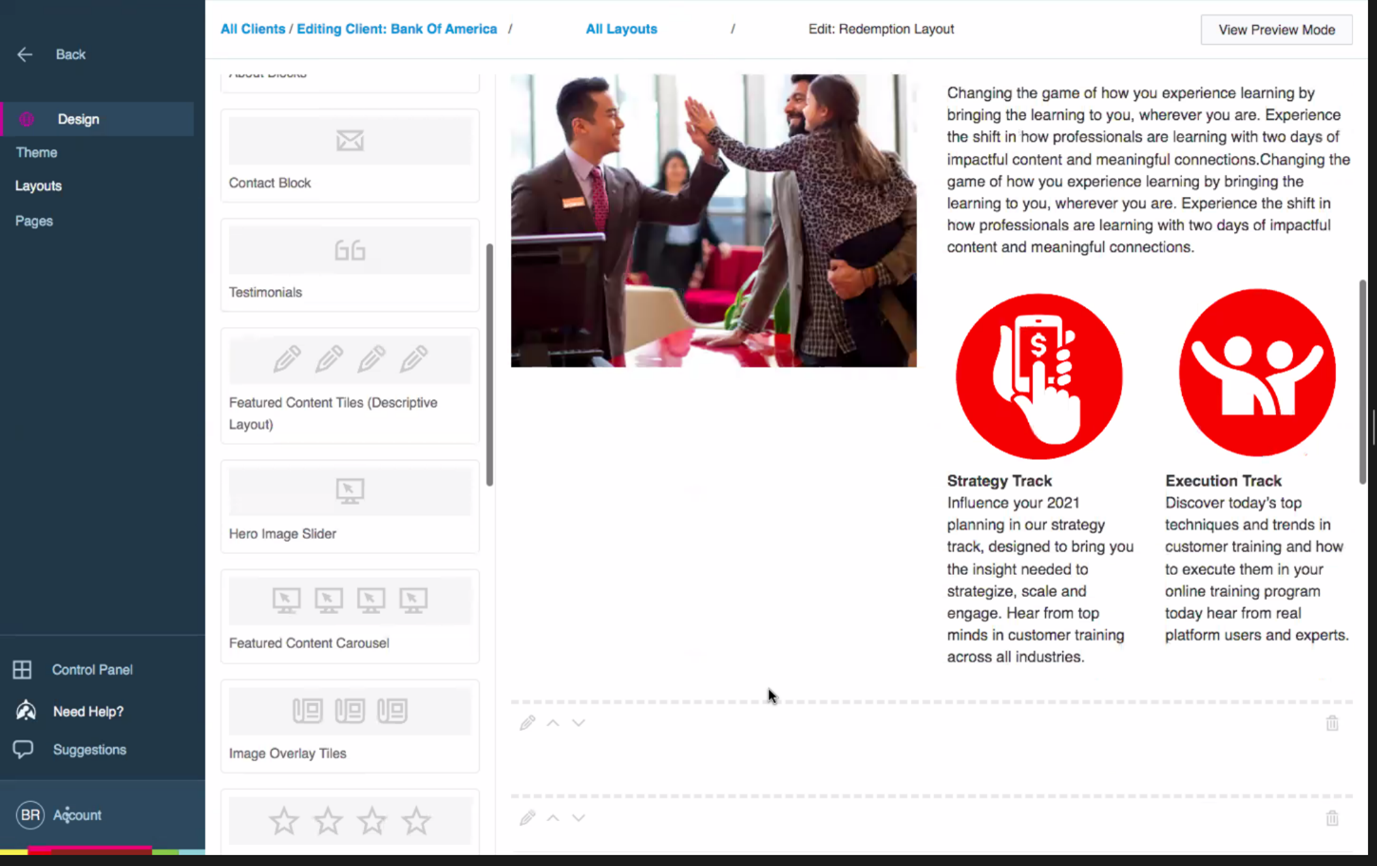Select the Testimonials quote icon block
This screenshot has height=866, width=1377.
[350, 251]
